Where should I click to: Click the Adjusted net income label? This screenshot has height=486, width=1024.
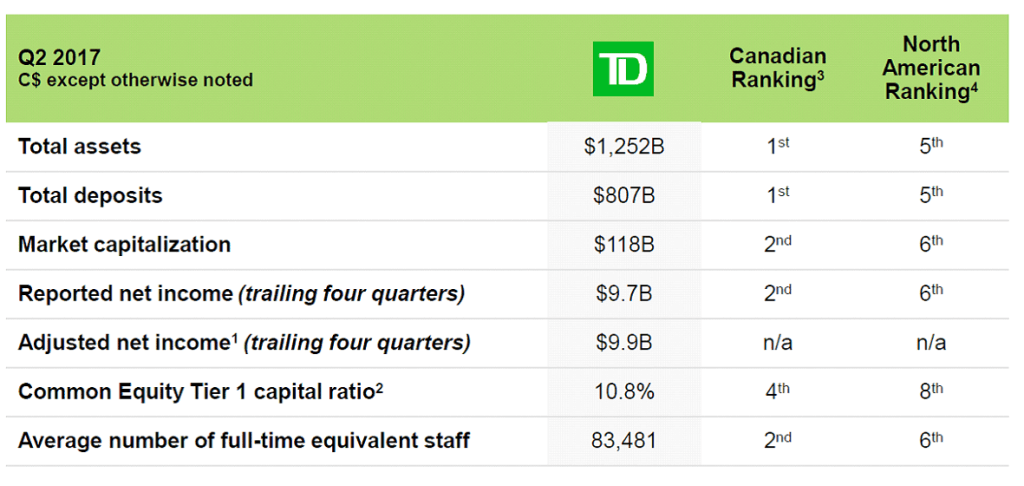[244, 343]
